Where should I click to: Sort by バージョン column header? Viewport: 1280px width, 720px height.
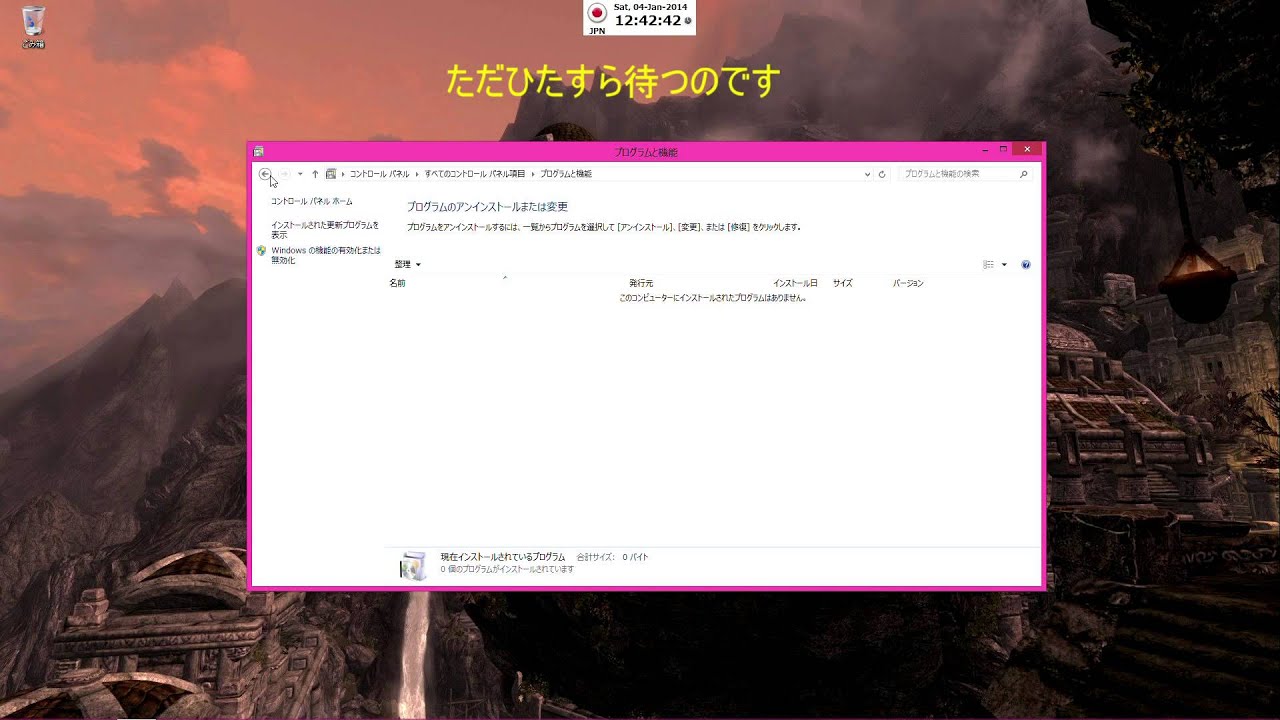tap(908, 283)
